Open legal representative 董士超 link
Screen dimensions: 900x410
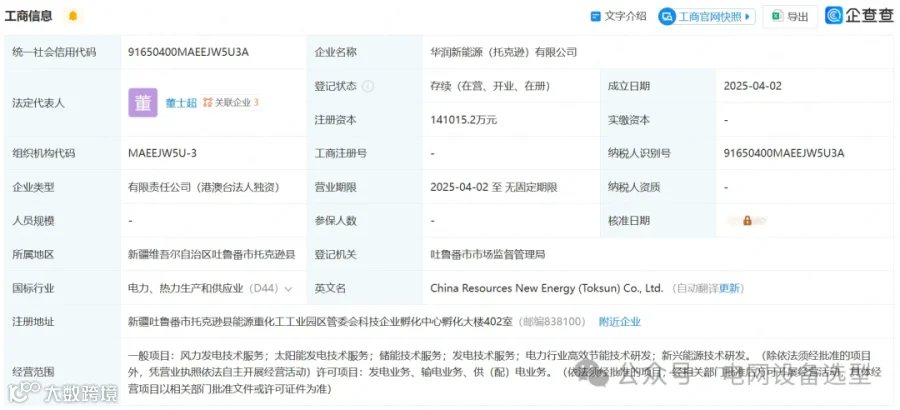pos(181,103)
